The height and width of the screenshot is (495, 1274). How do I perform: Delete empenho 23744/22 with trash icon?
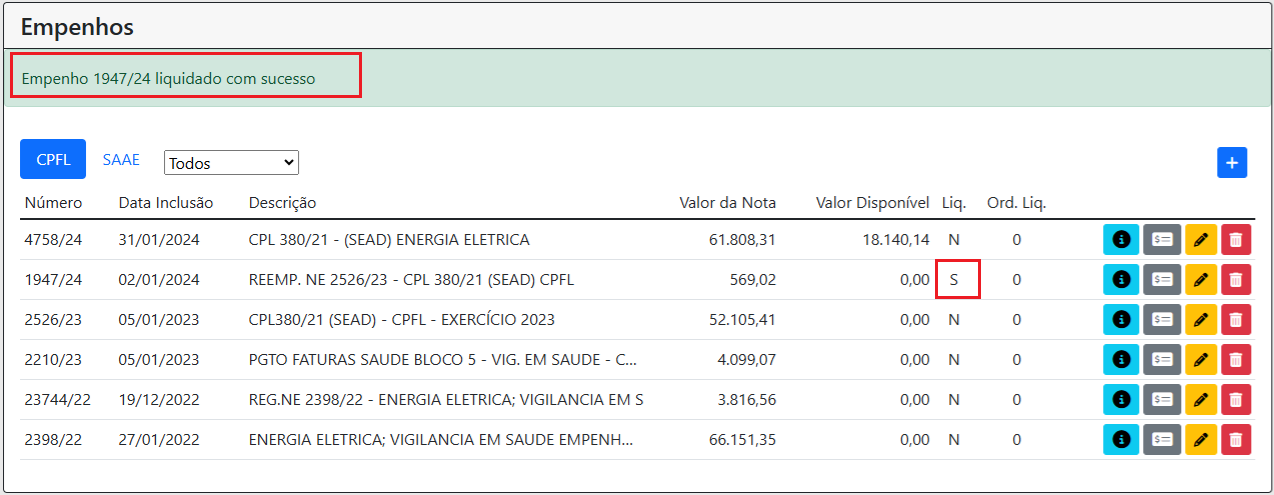[x=1236, y=400]
